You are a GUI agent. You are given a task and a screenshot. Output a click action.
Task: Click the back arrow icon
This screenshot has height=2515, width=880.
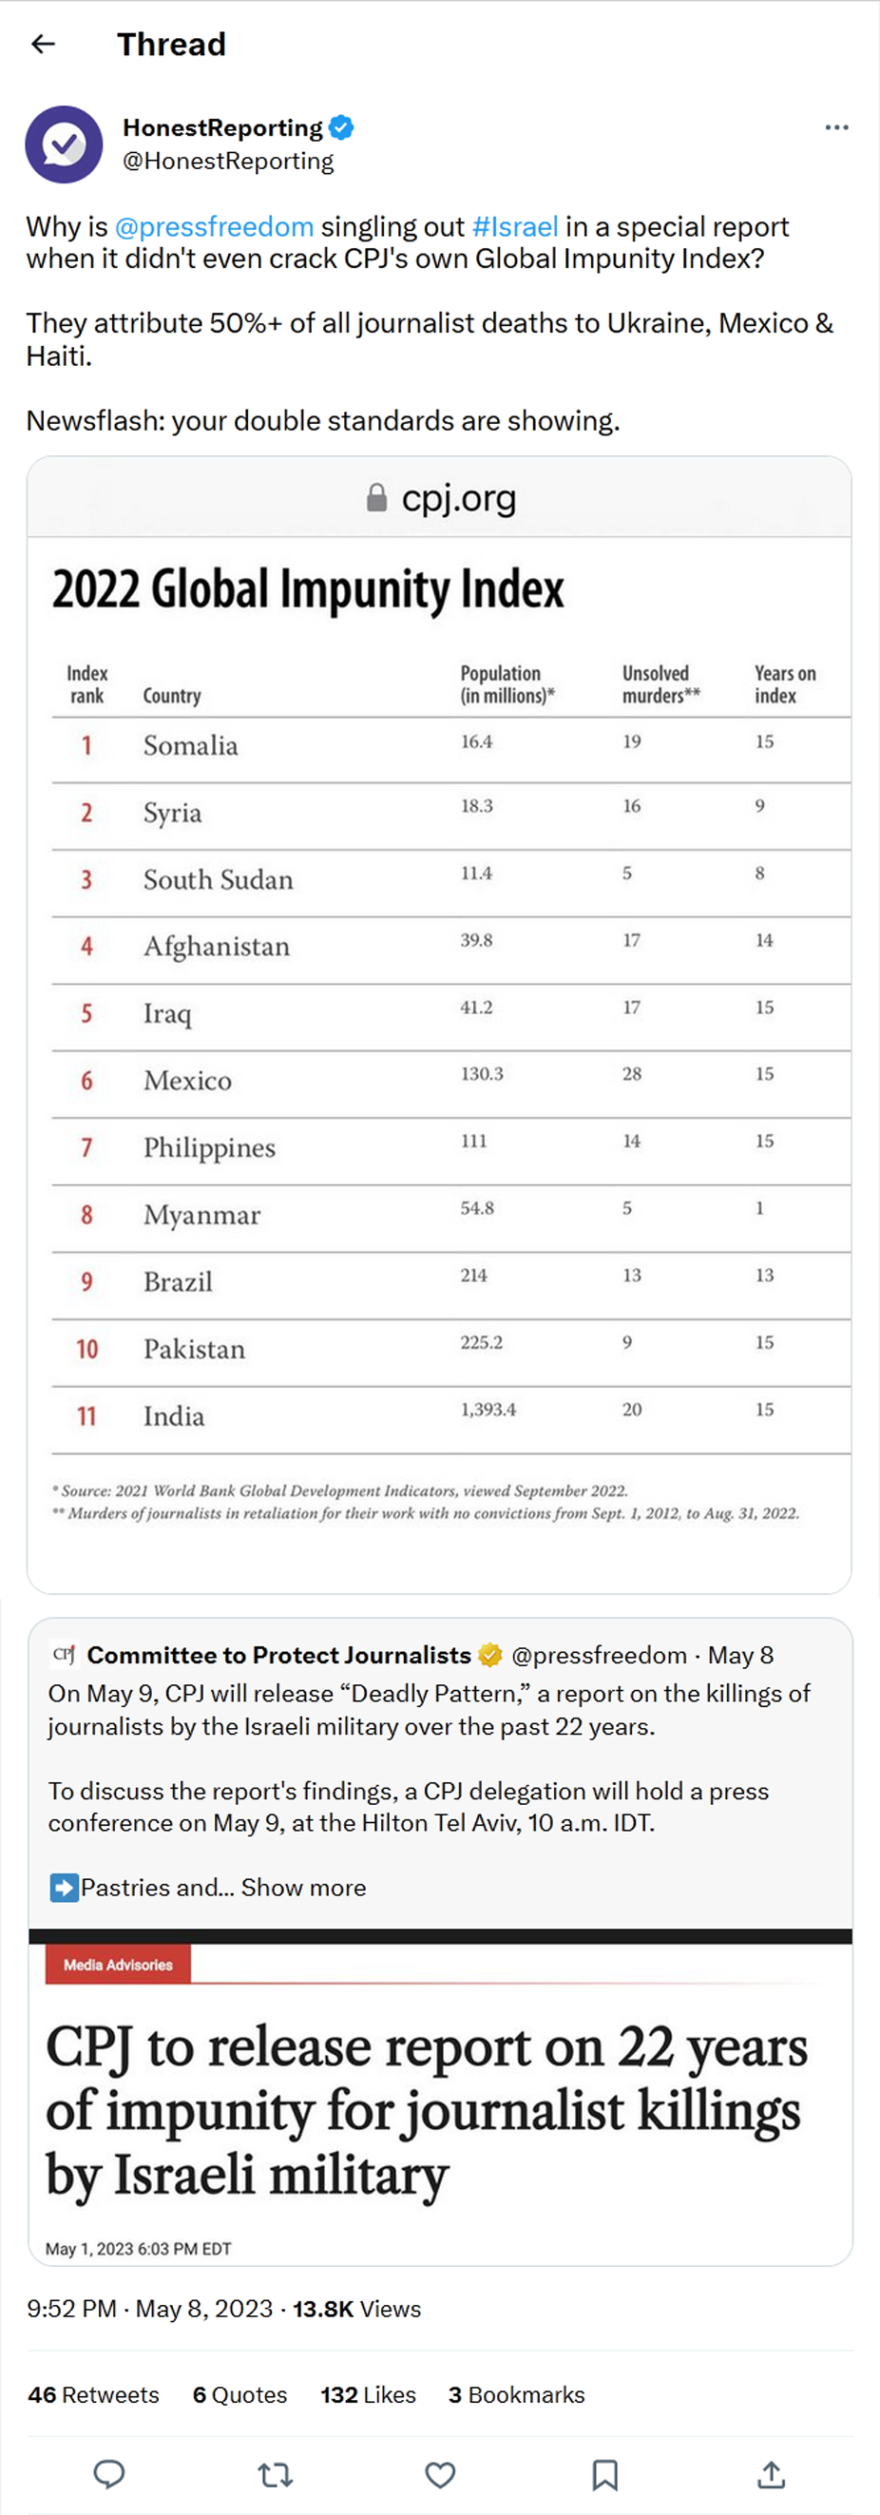43,44
